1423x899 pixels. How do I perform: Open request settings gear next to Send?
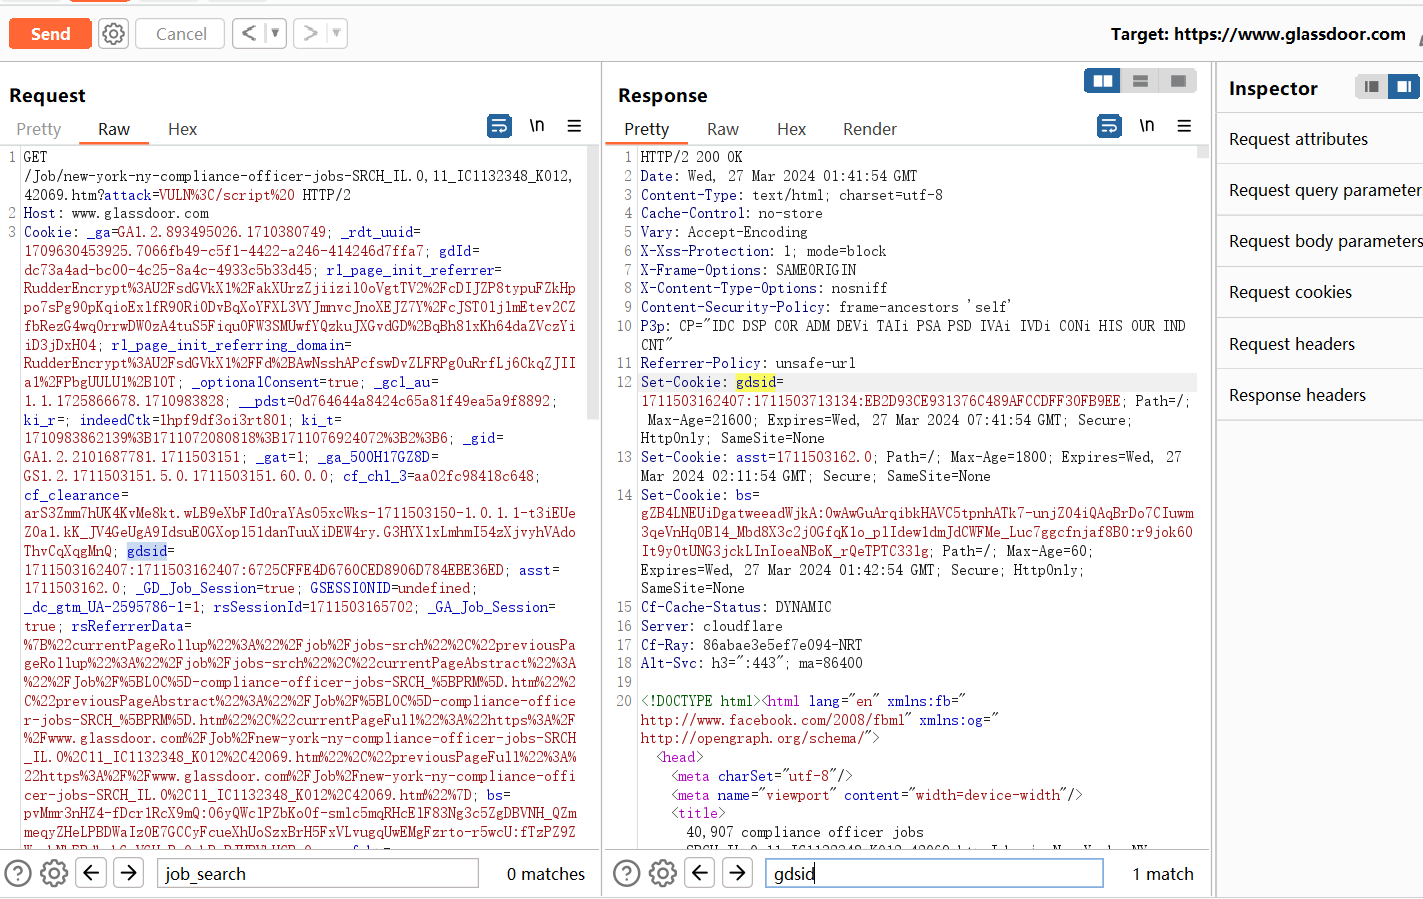click(x=114, y=34)
